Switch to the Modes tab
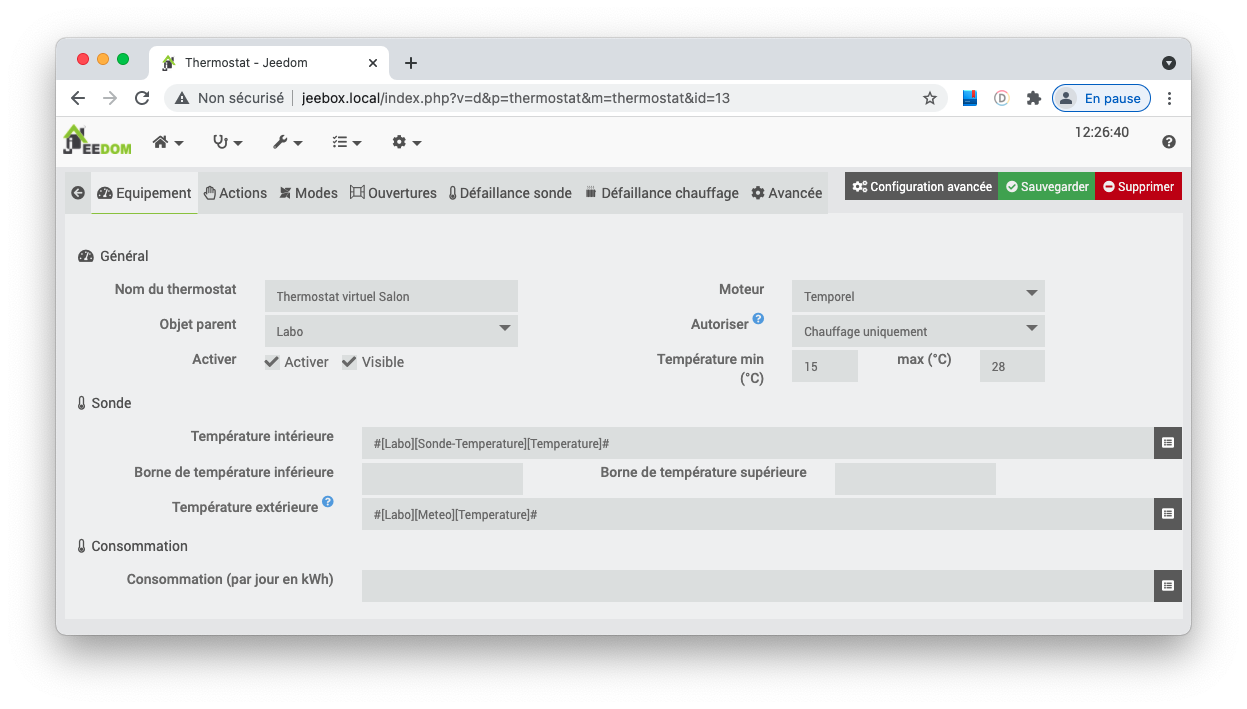The height and width of the screenshot is (709, 1247). click(x=308, y=193)
